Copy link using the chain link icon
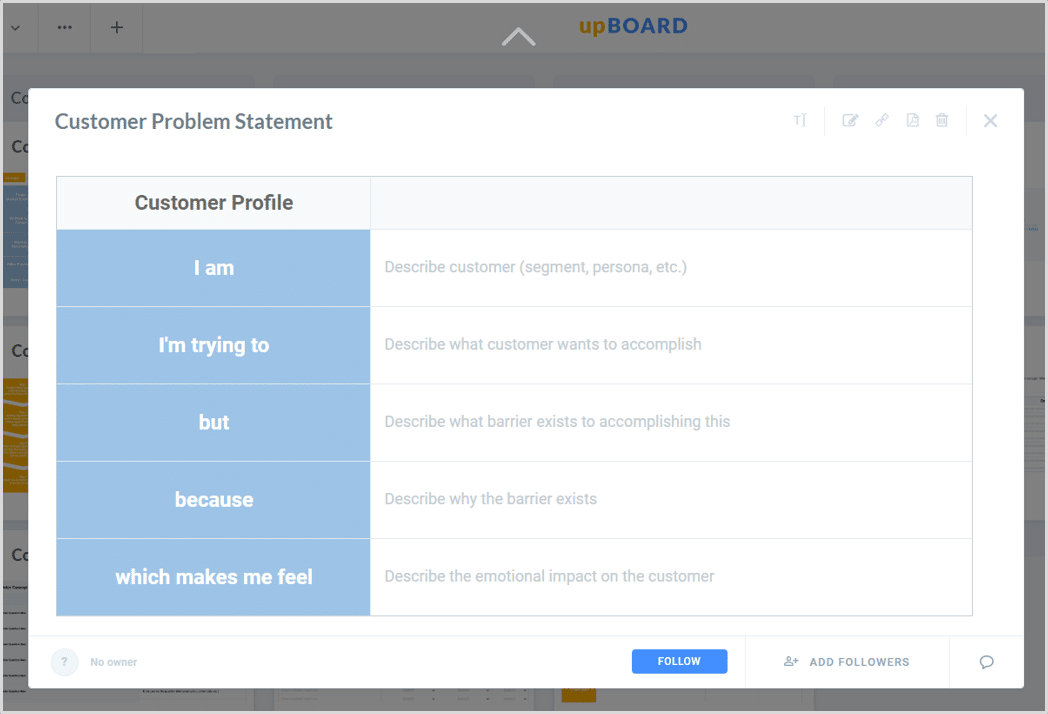1048x714 pixels. tap(882, 120)
